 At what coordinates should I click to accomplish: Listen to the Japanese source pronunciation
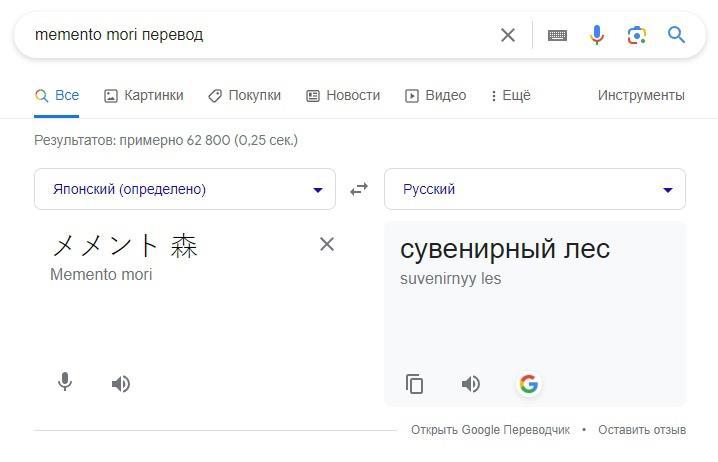tap(121, 384)
